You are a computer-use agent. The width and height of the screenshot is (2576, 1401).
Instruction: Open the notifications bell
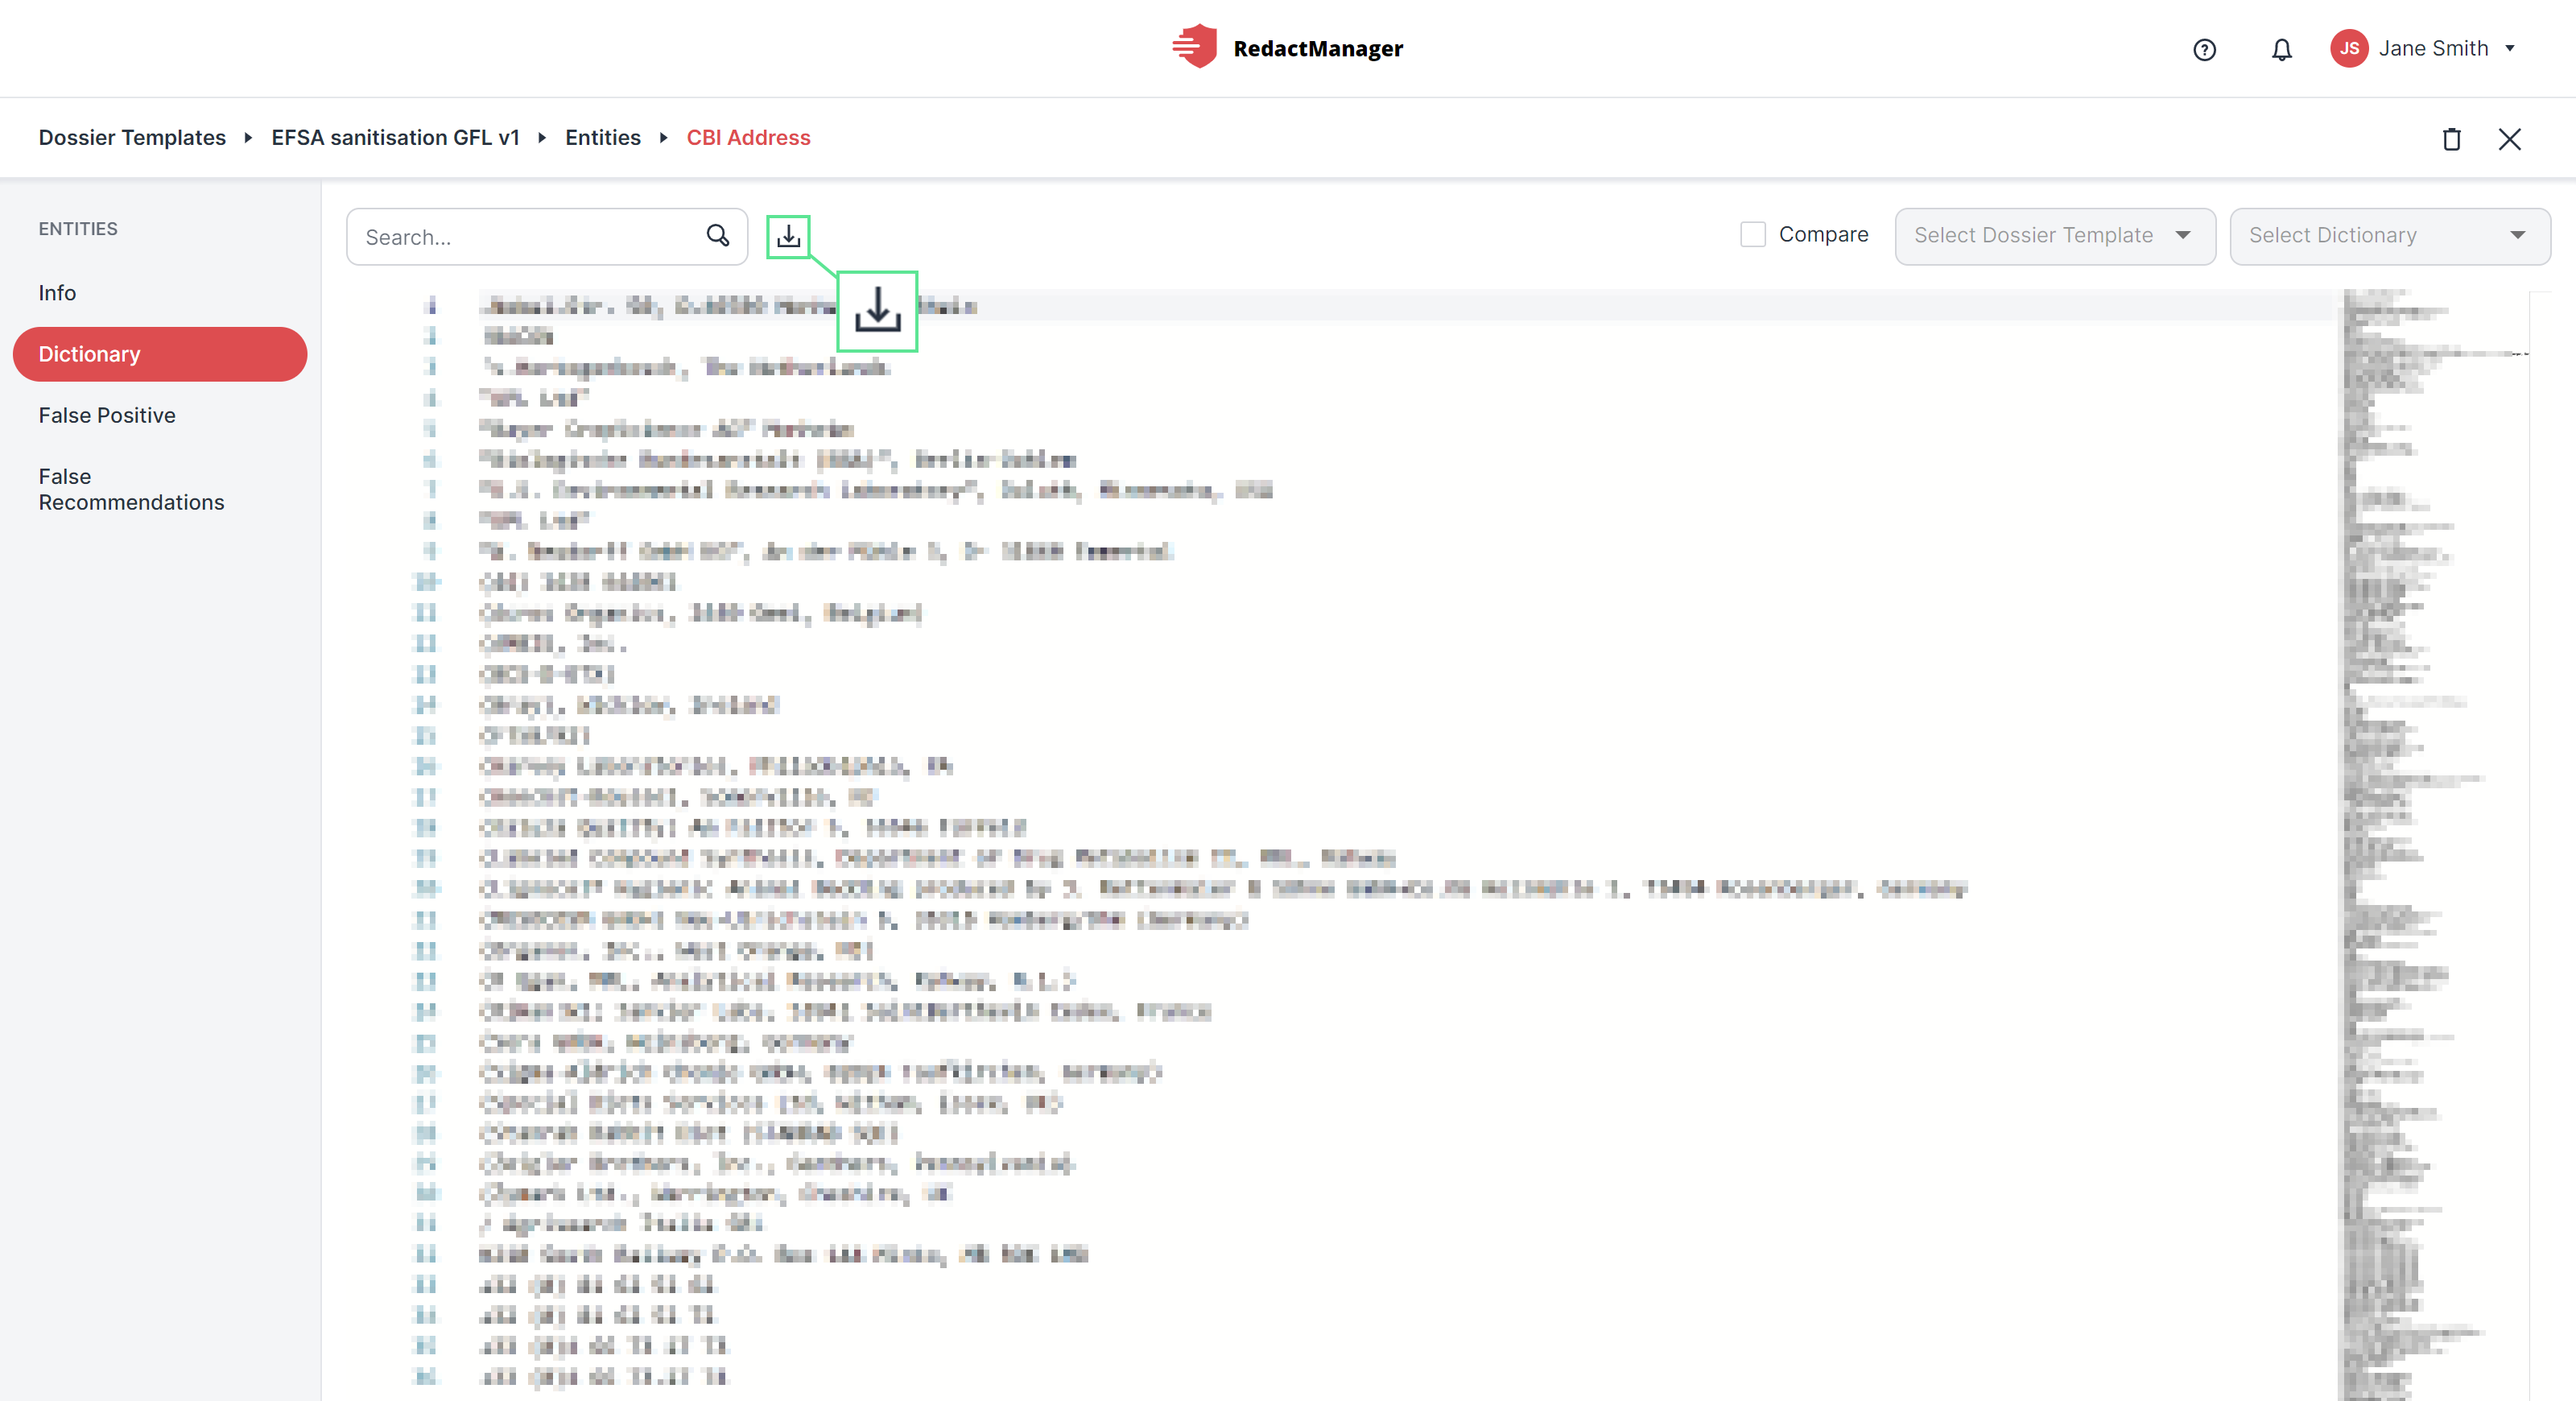(x=2281, y=49)
